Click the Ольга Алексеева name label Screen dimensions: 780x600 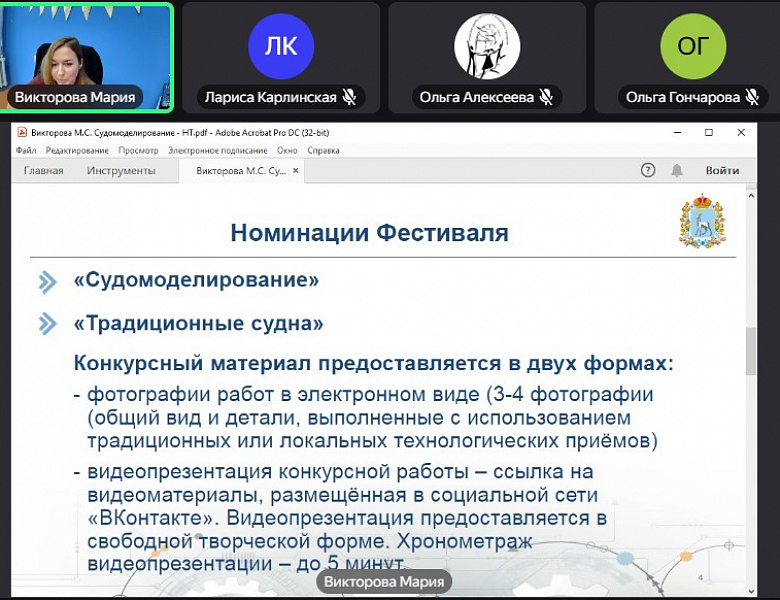[x=477, y=97]
